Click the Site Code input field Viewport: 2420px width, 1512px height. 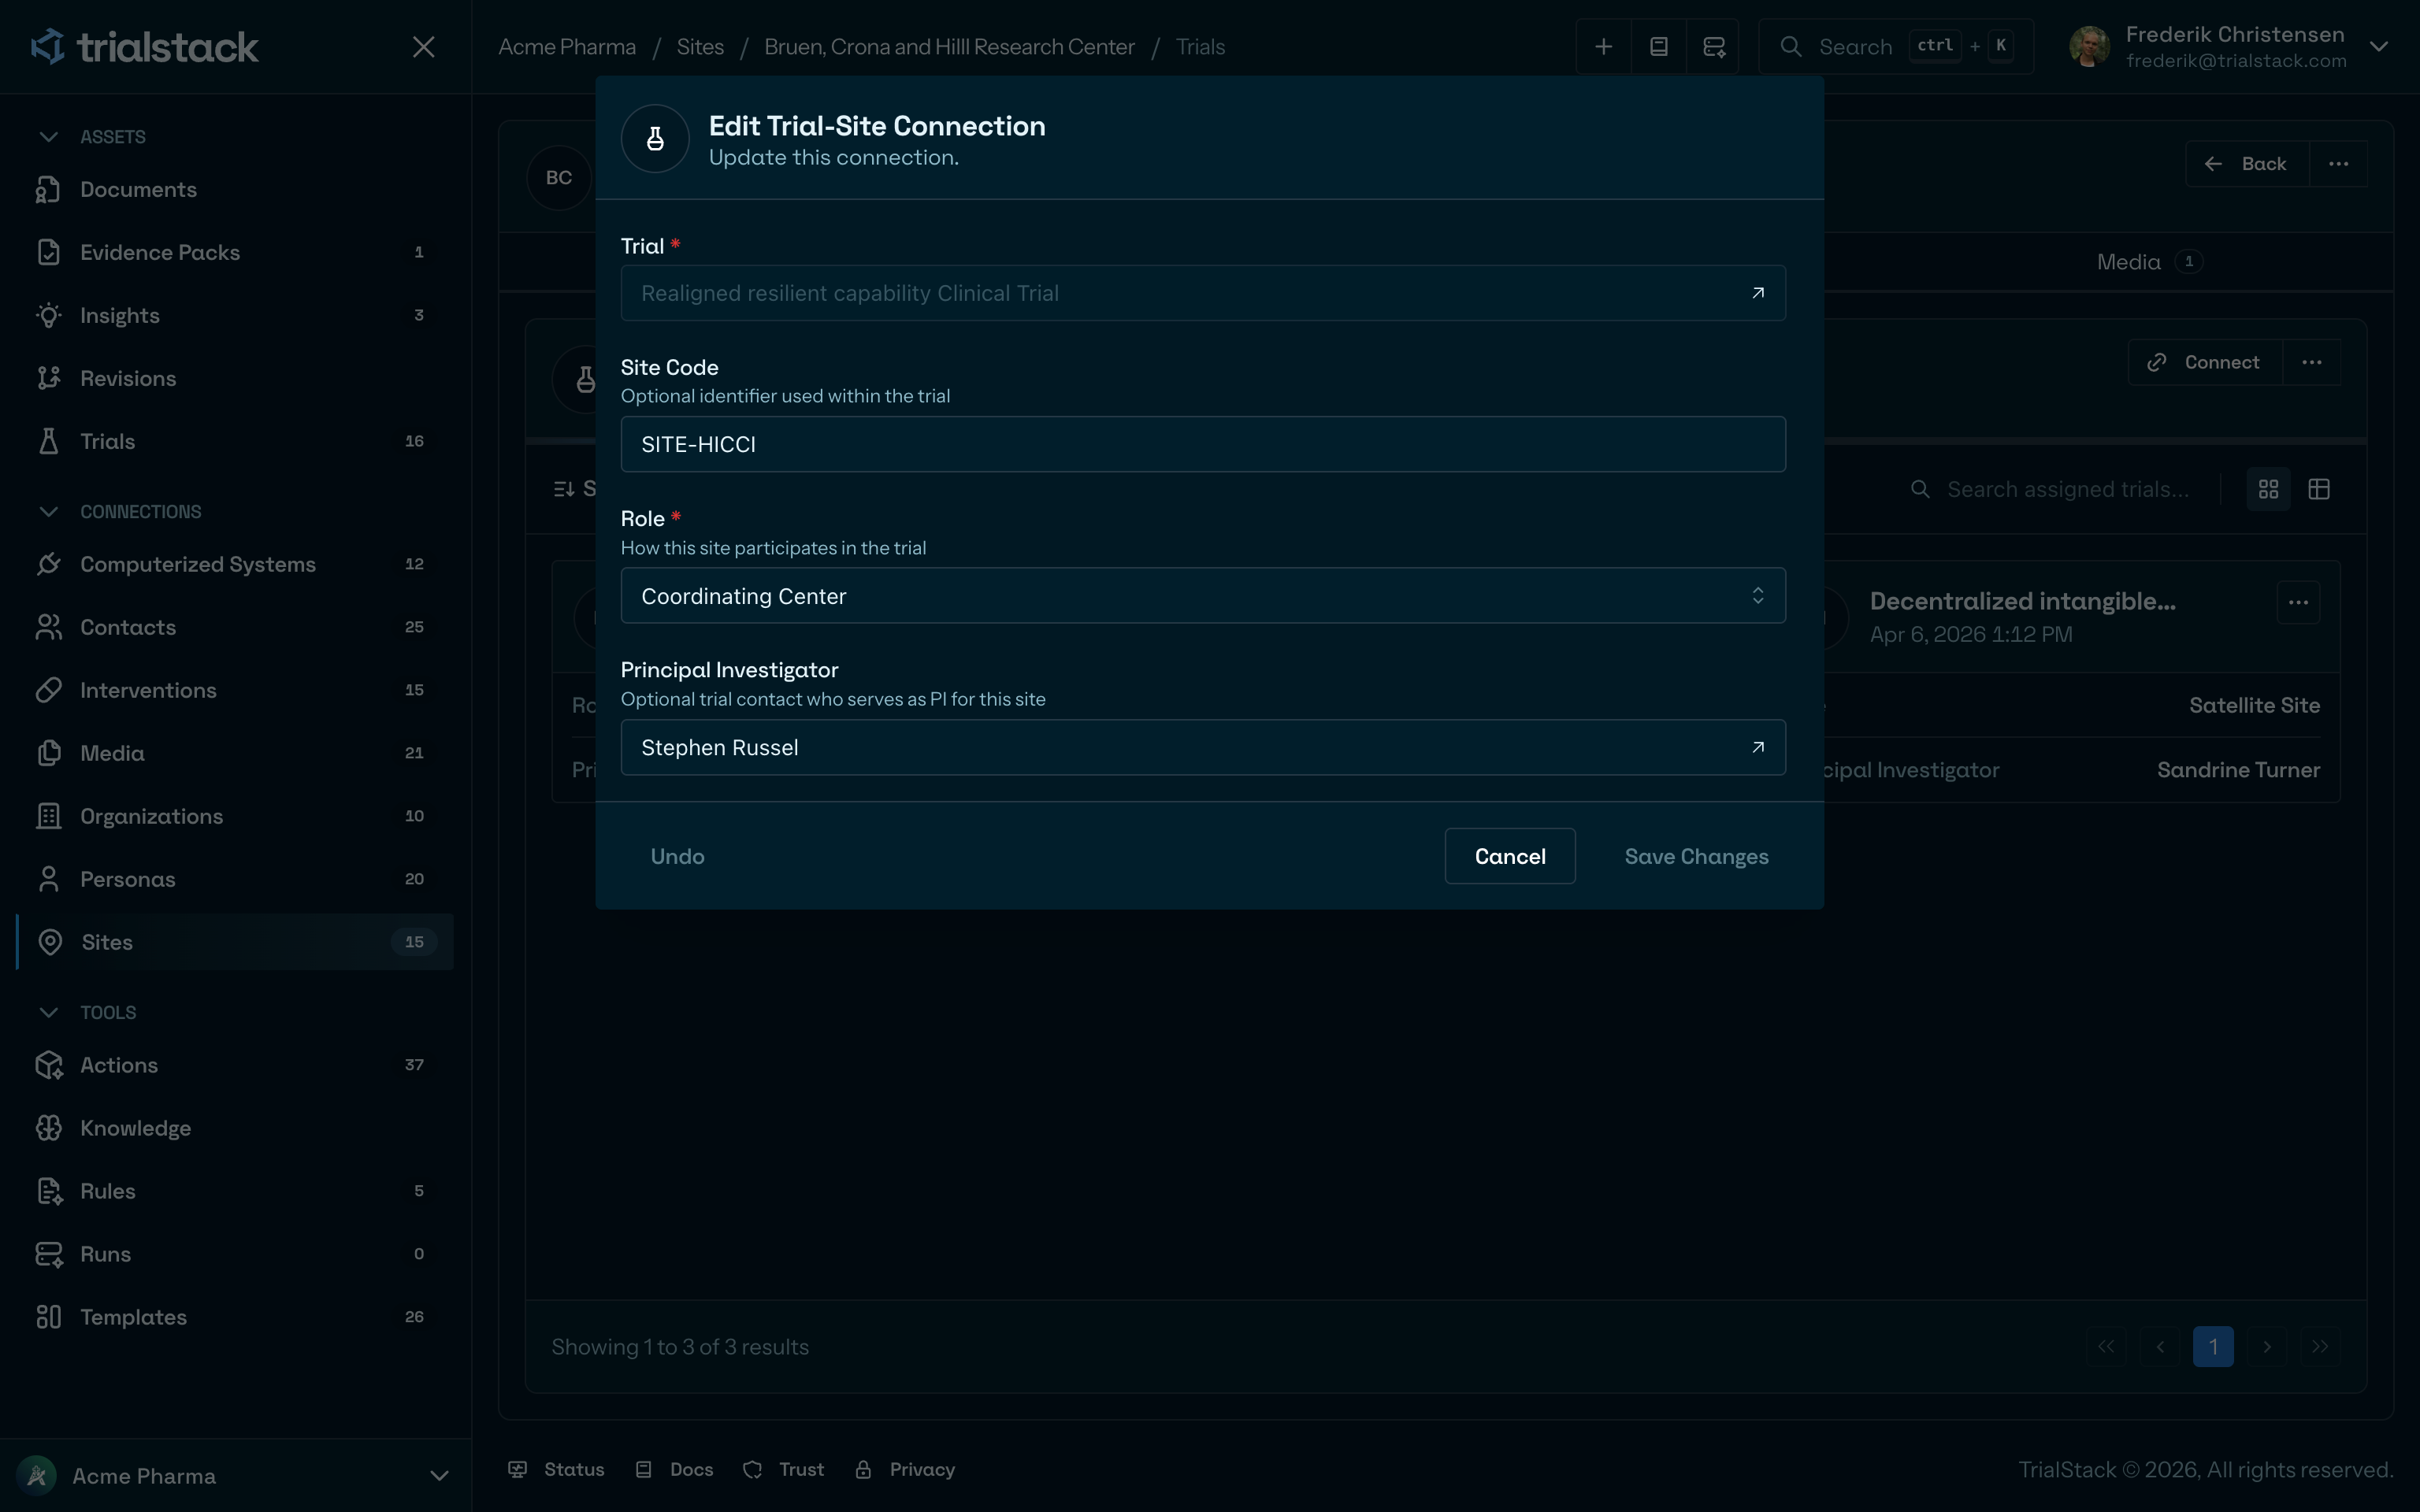pos(1203,444)
